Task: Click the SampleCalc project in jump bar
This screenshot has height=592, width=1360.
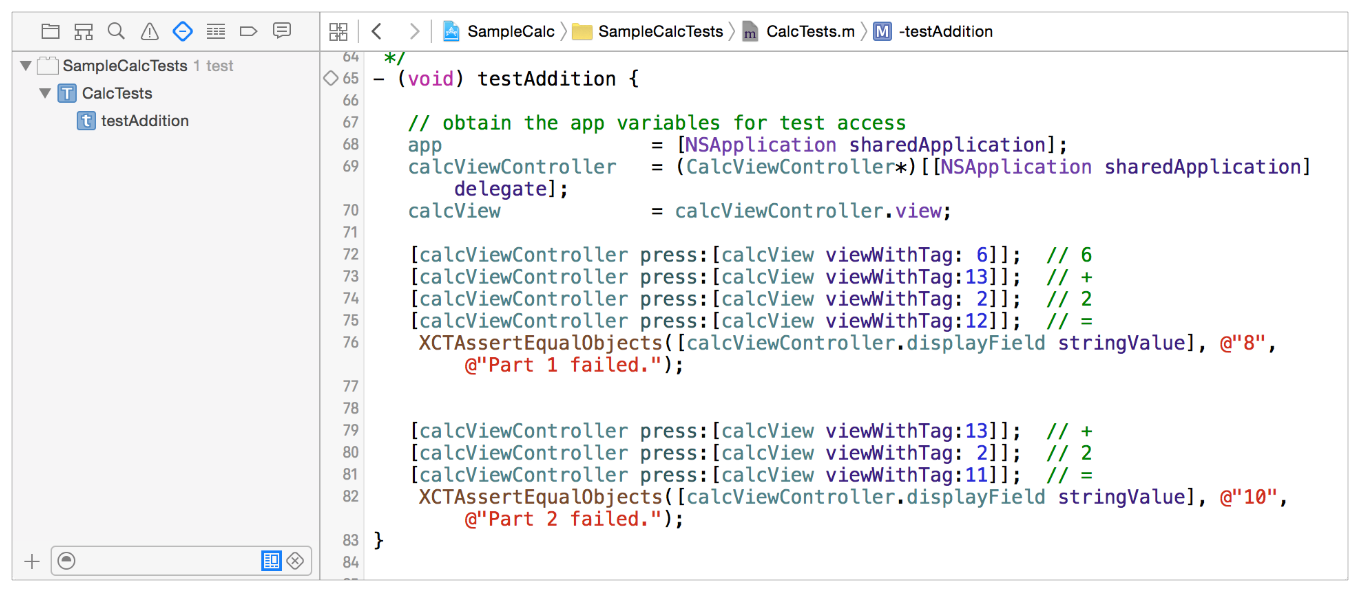Action: pyautogui.click(x=499, y=31)
